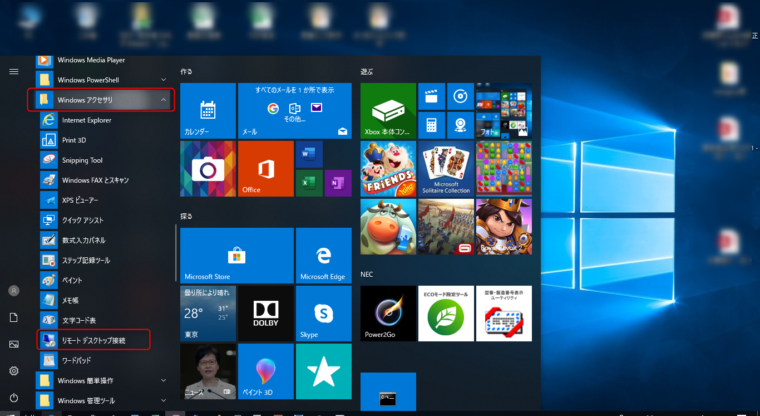760x416 pixels.
Task: Expand Windows 管理ツール folder
Action: point(102,400)
